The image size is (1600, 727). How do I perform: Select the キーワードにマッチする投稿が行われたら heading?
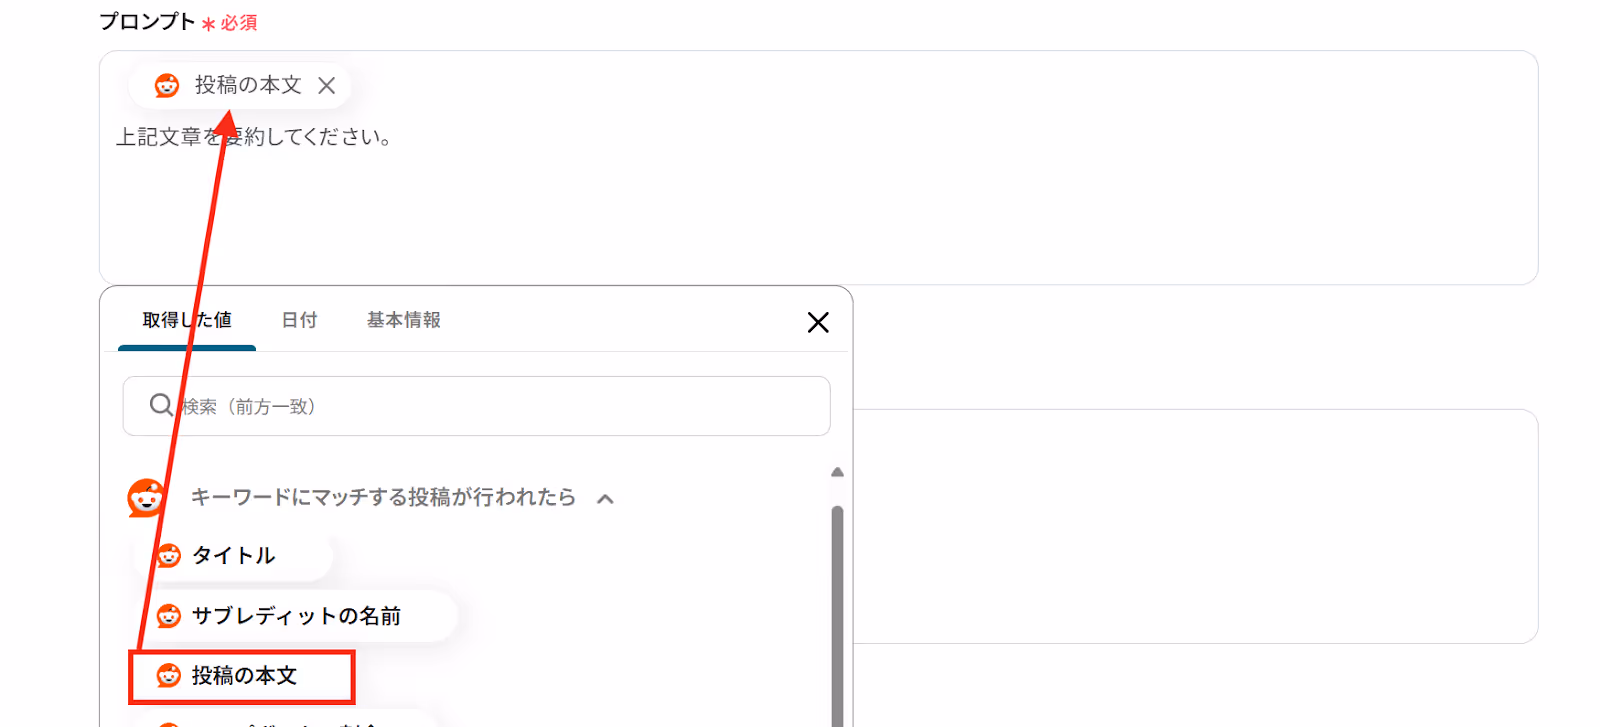(383, 497)
